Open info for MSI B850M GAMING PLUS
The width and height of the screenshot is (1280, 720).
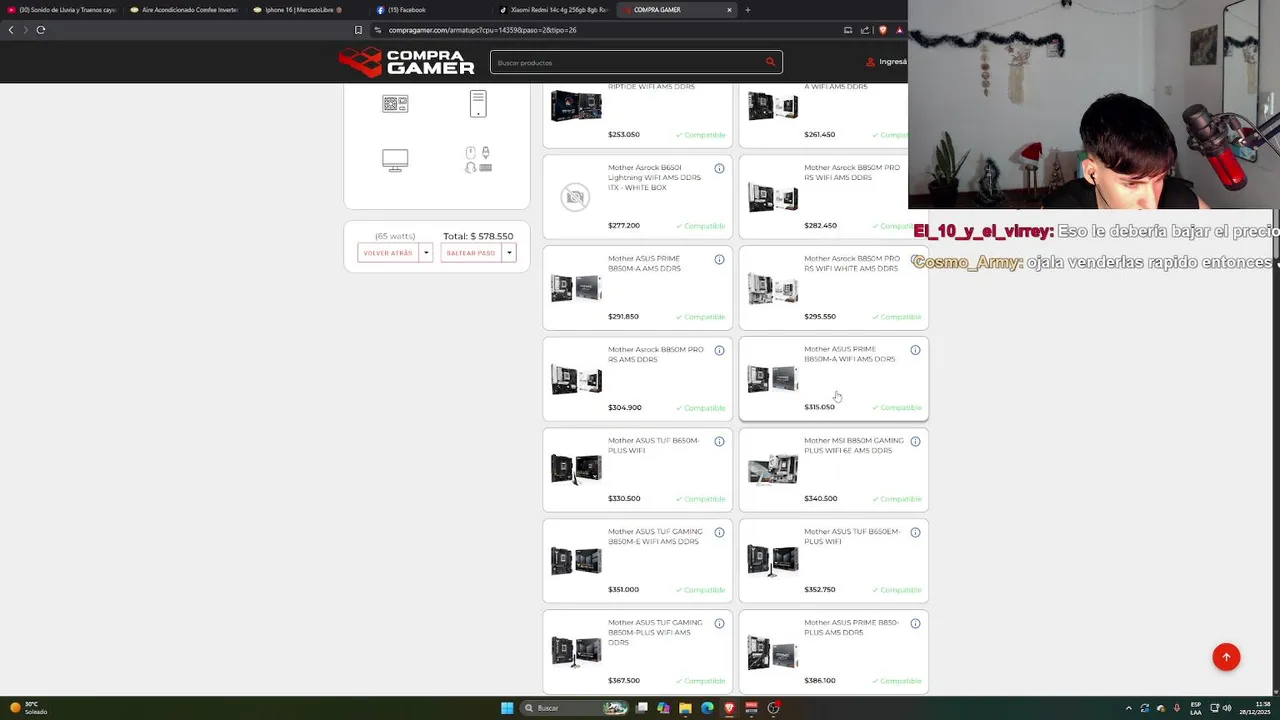(x=915, y=441)
